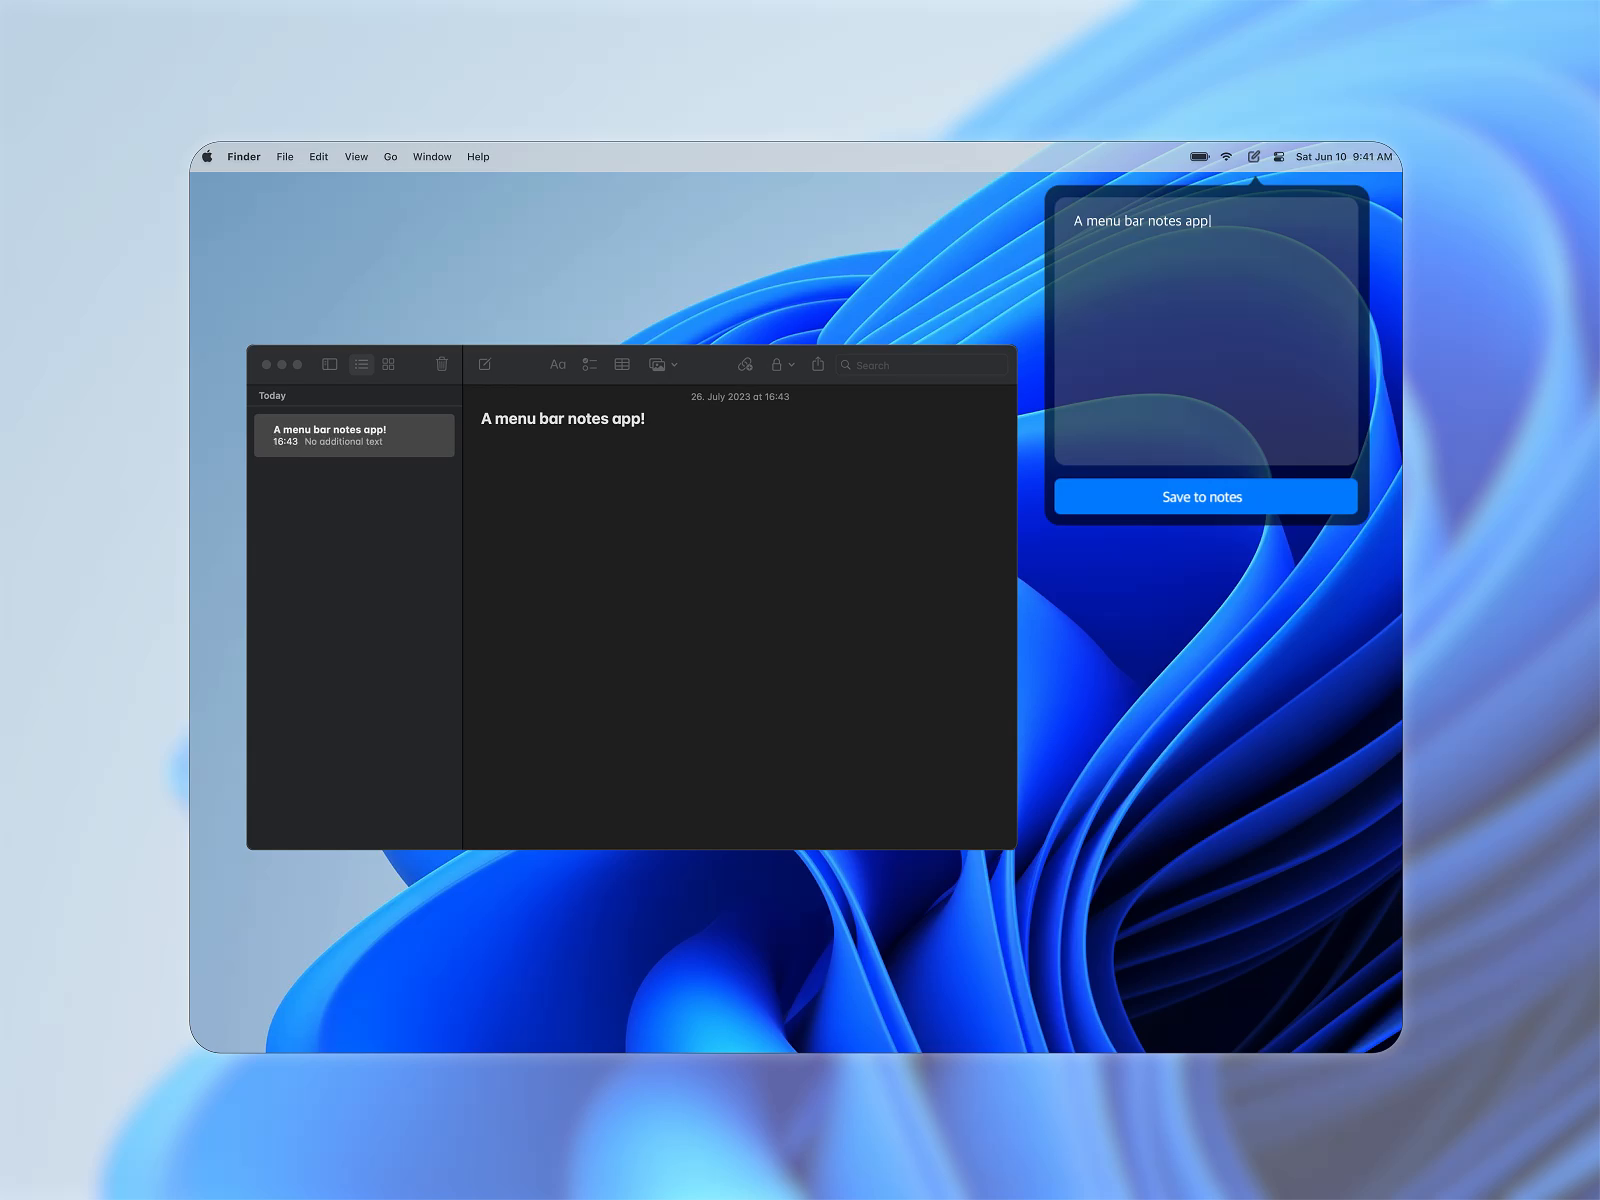
Task: Click the battery status icon
Action: point(1200,157)
